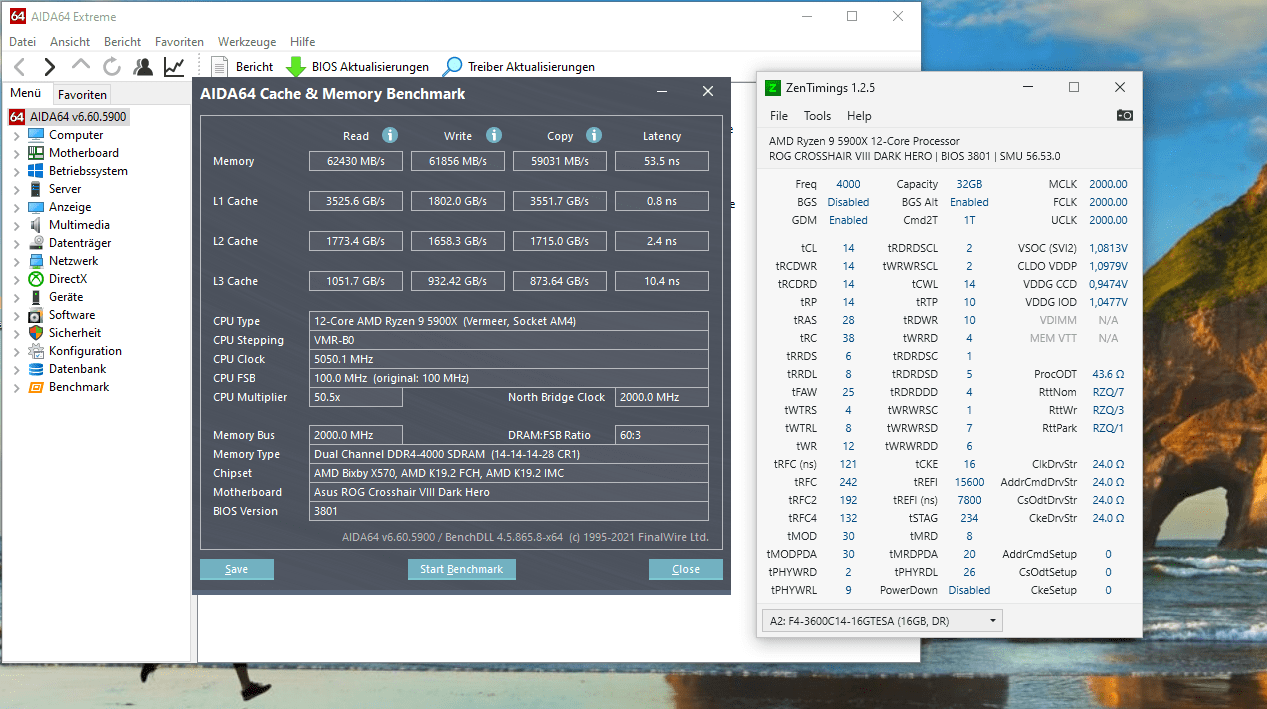The width and height of the screenshot is (1267, 709).
Task: Click the ProcODT 43.6 Ω value
Action: point(1109,374)
